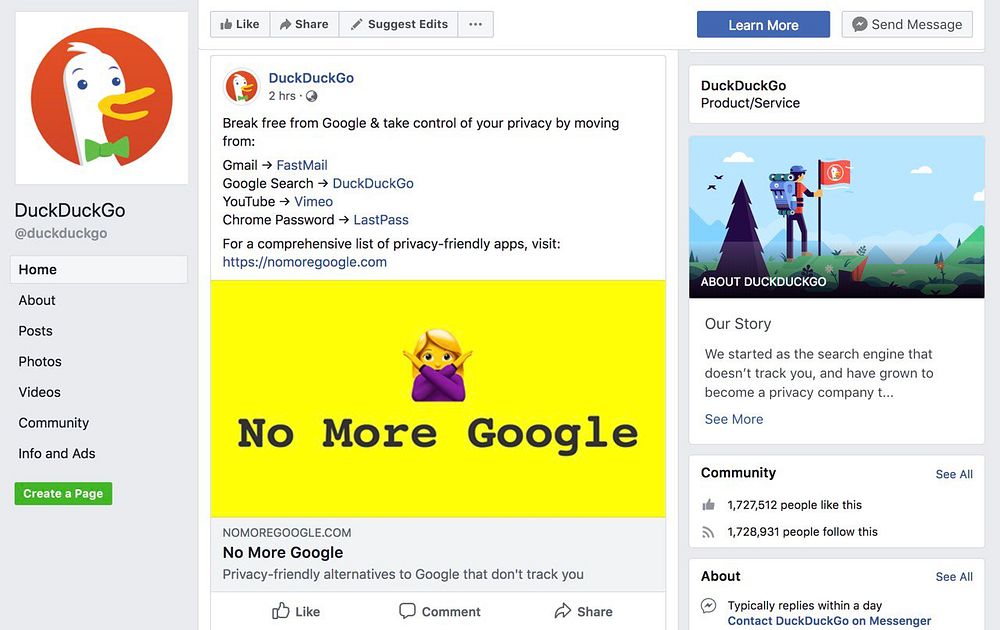Click the NOMOREGOOGLE.COM domain text
Screen dimensions: 1000x630
(x=287, y=532)
